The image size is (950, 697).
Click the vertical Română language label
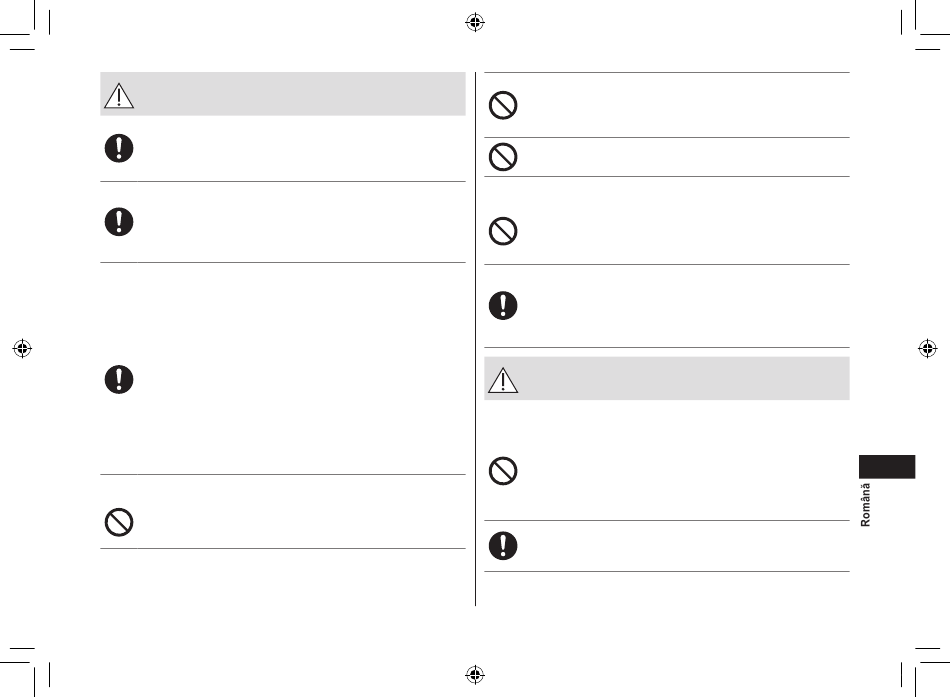click(x=865, y=504)
